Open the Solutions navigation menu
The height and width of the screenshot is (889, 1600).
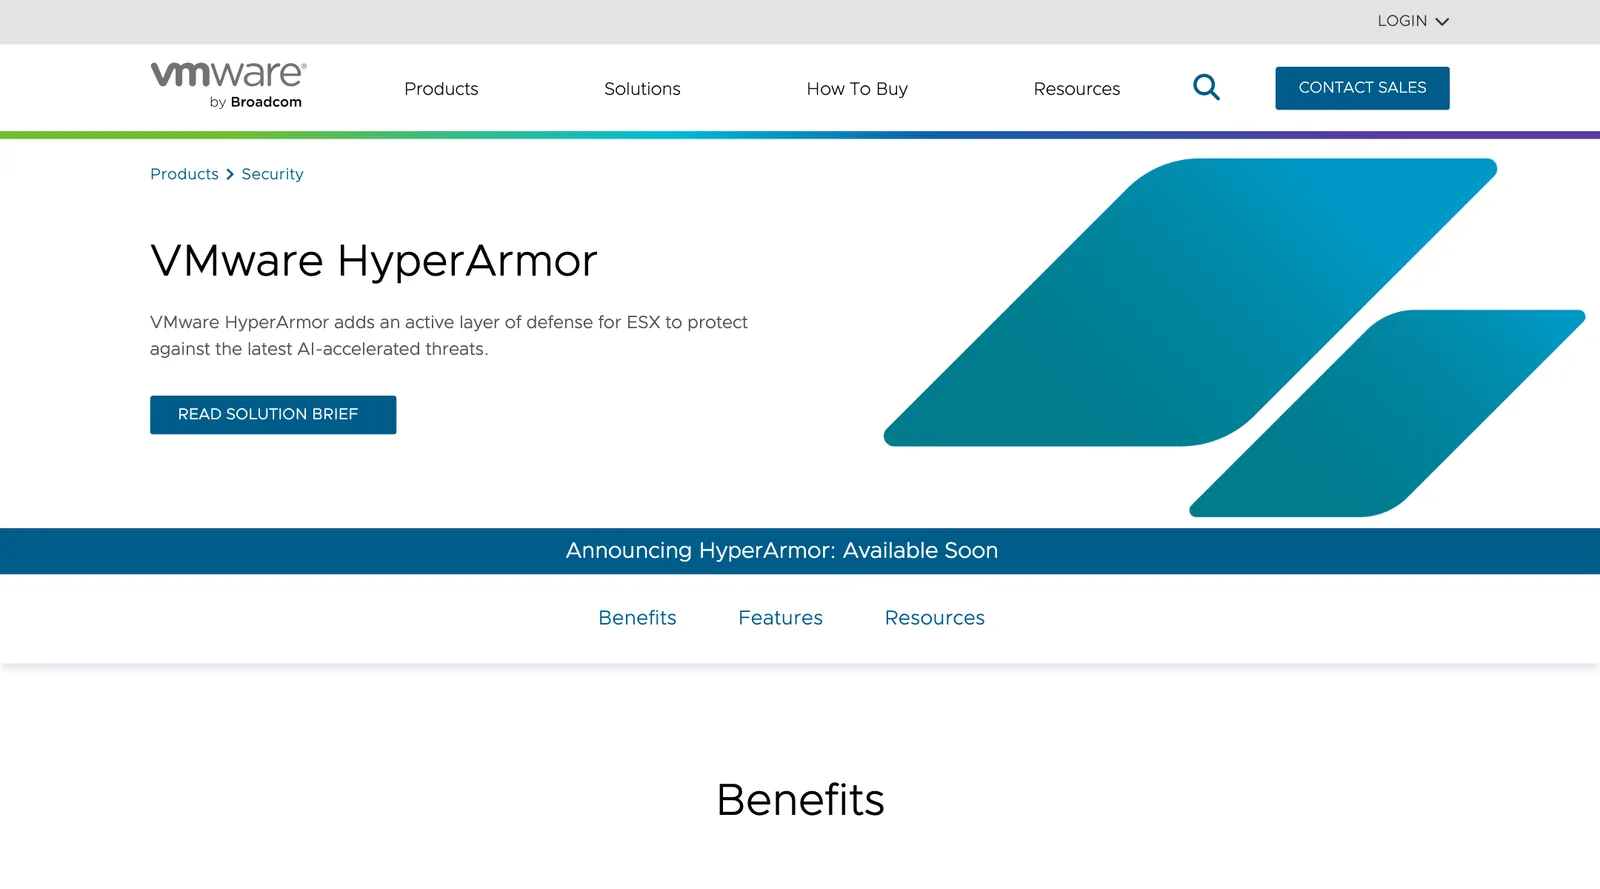coord(642,89)
